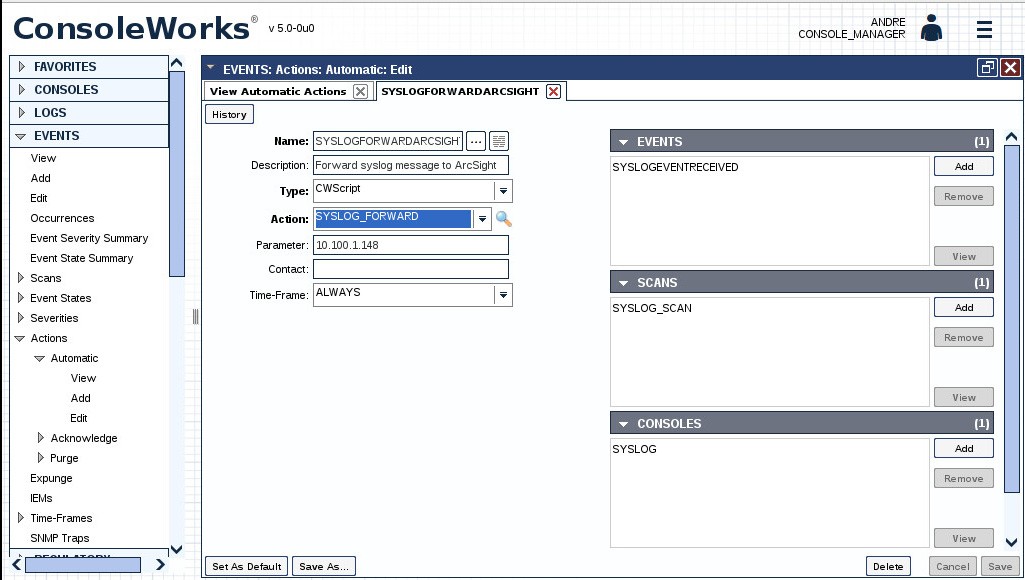The height and width of the screenshot is (580, 1025).
Task: Select SYSLOG in the consoles list
Action: click(x=634, y=449)
